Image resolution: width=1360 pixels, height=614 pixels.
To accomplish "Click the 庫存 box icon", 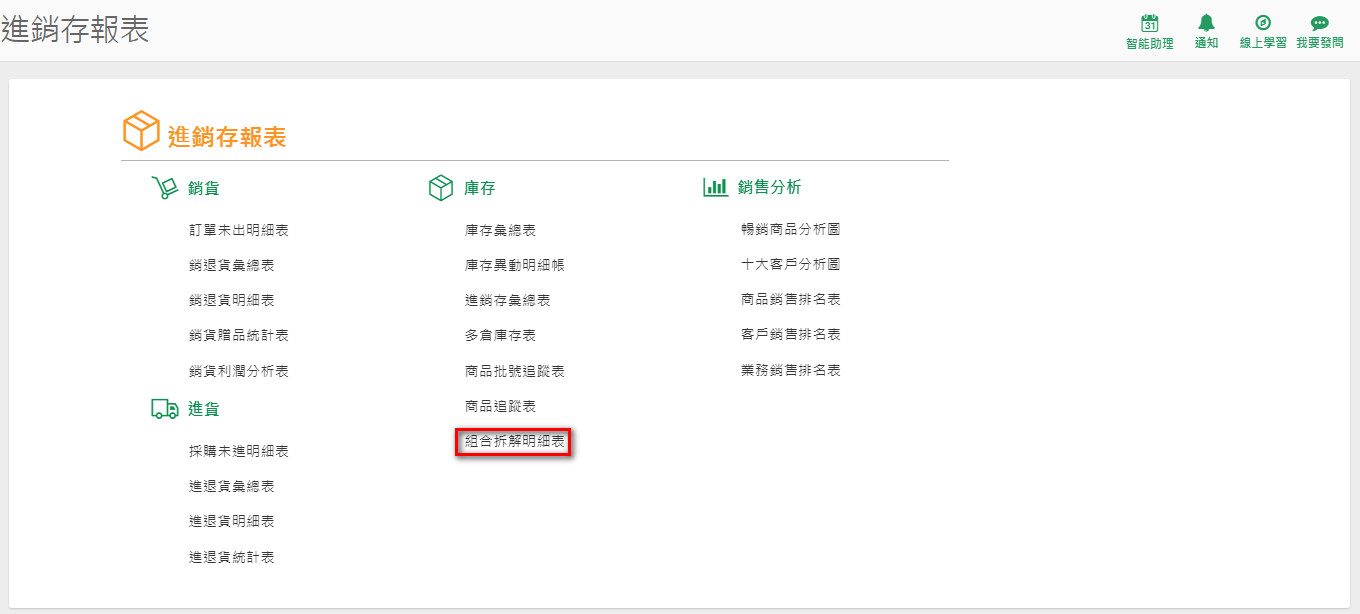I will pyautogui.click(x=441, y=188).
